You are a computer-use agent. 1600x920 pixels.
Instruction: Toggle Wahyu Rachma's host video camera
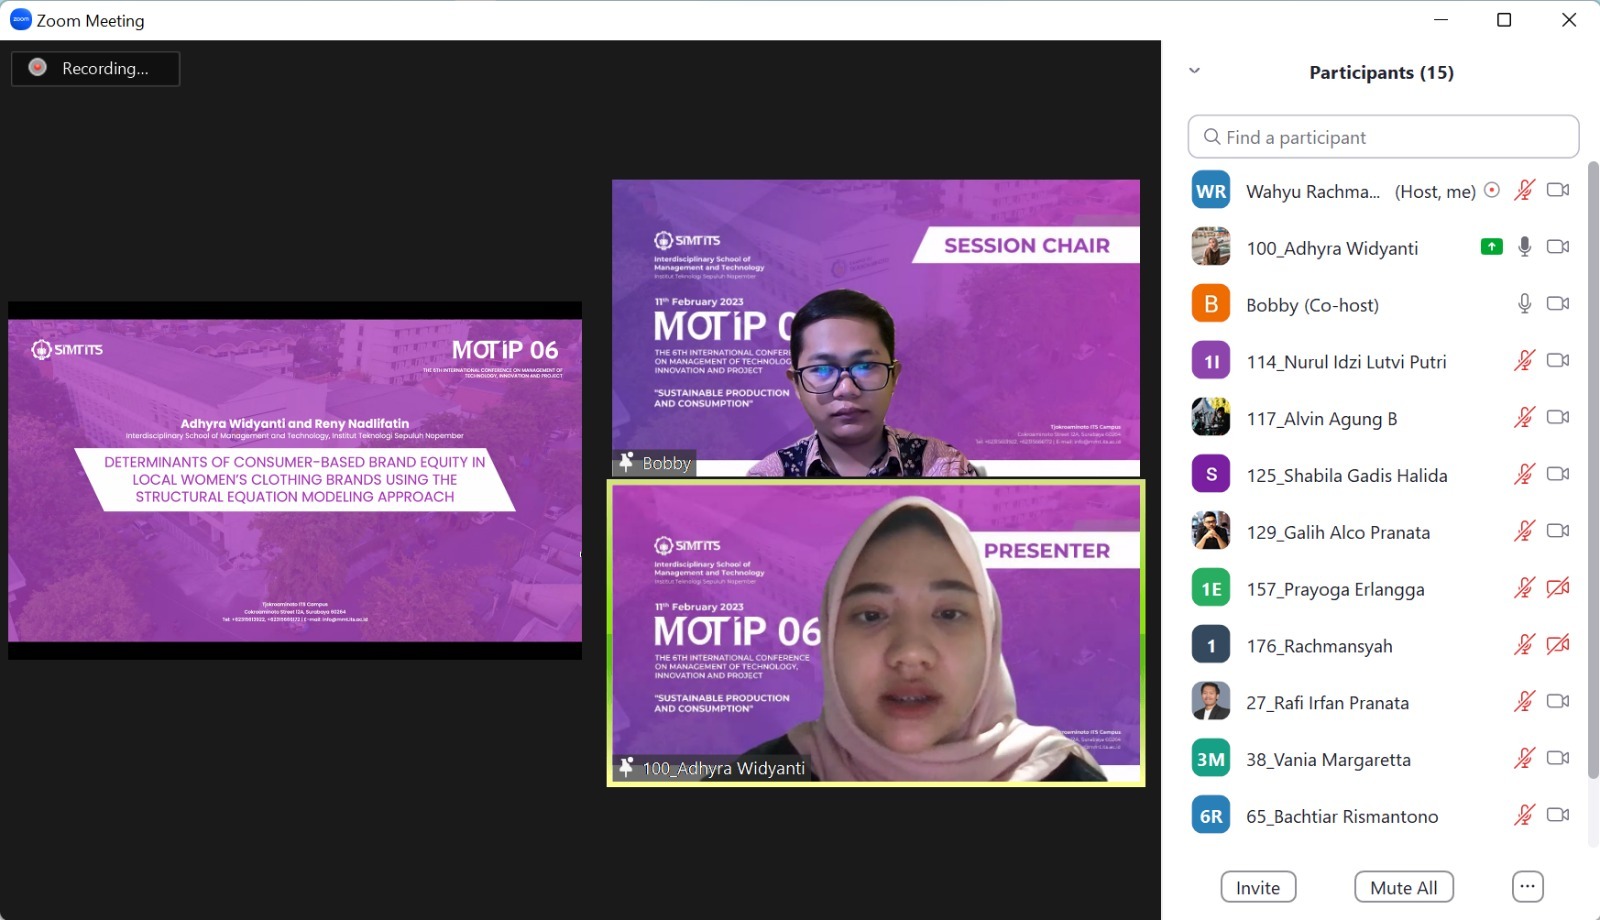point(1557,190)
